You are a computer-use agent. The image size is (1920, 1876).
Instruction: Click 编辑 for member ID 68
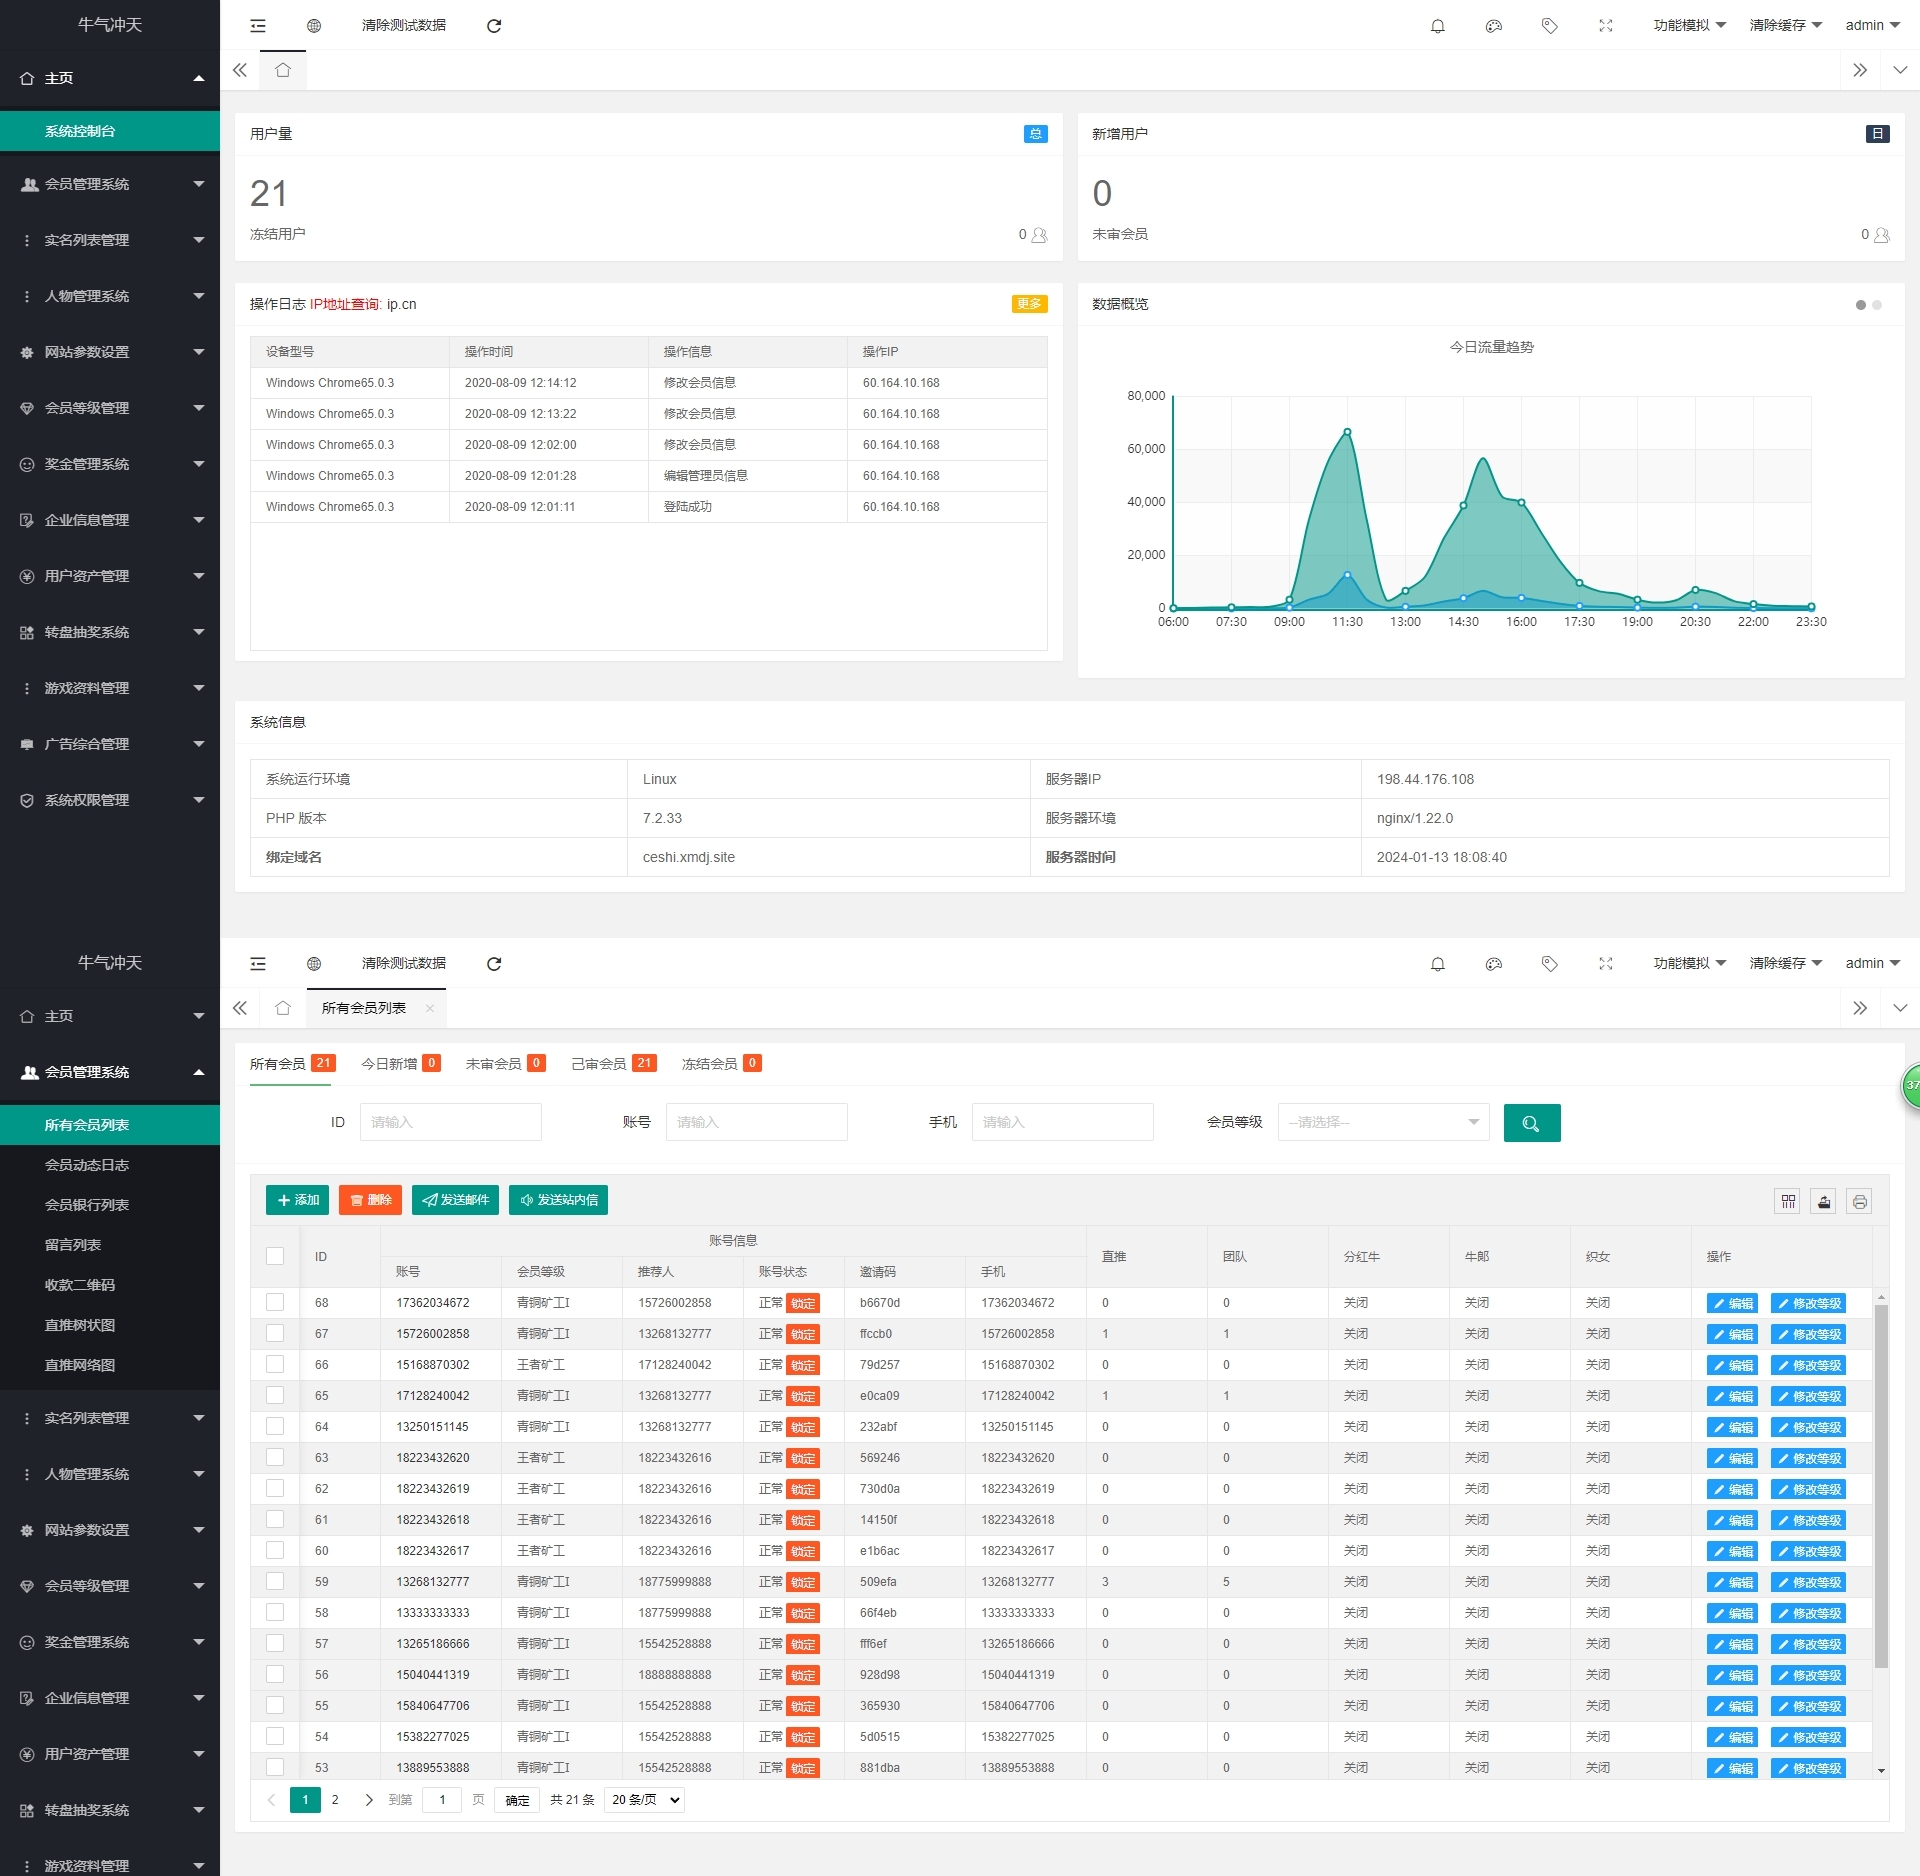[x=1732, y=1303]
